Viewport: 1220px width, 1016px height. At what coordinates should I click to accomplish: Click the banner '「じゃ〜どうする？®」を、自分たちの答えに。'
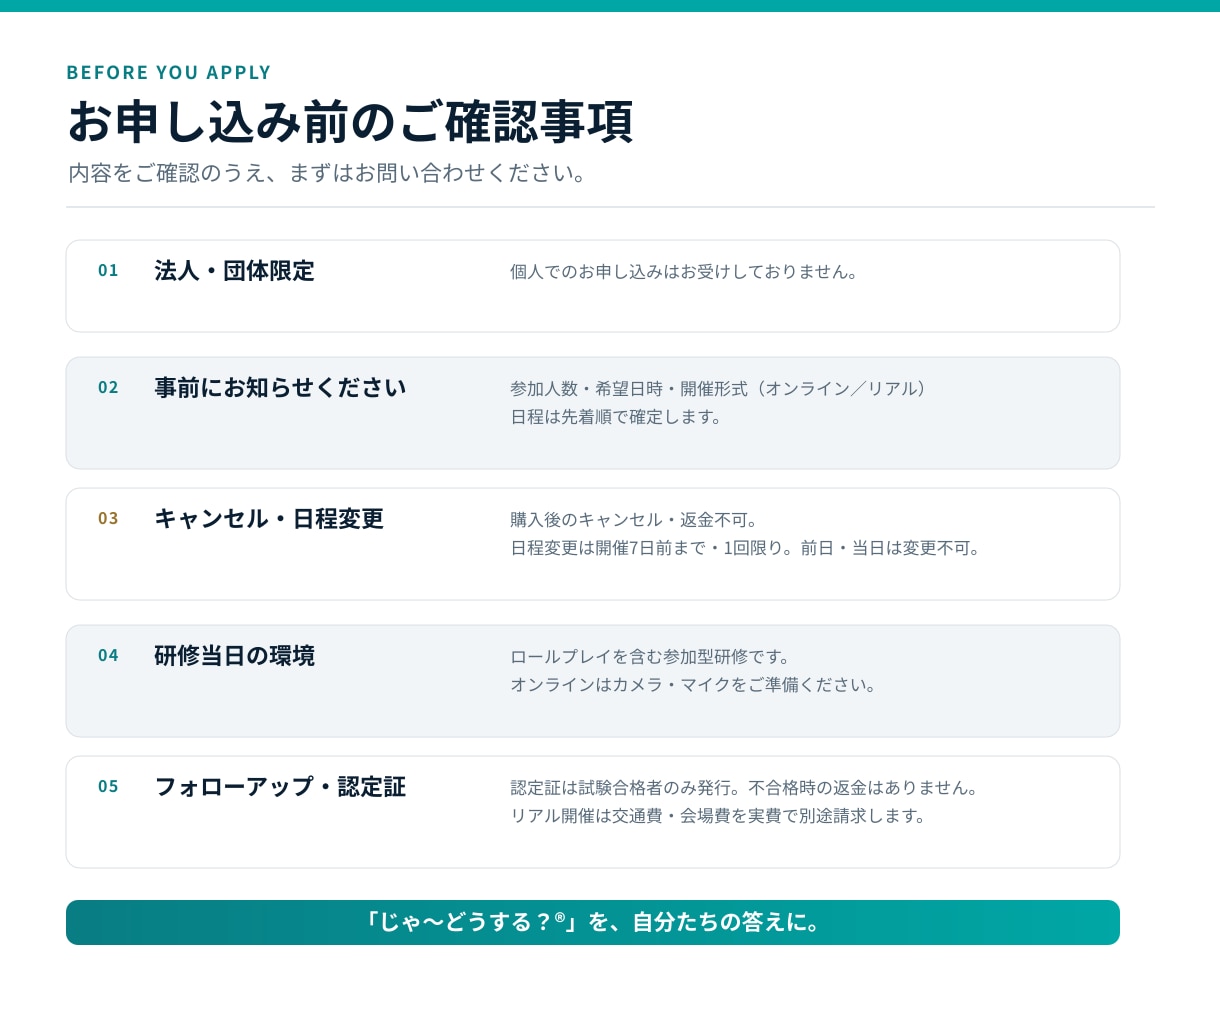pos(593,922)
